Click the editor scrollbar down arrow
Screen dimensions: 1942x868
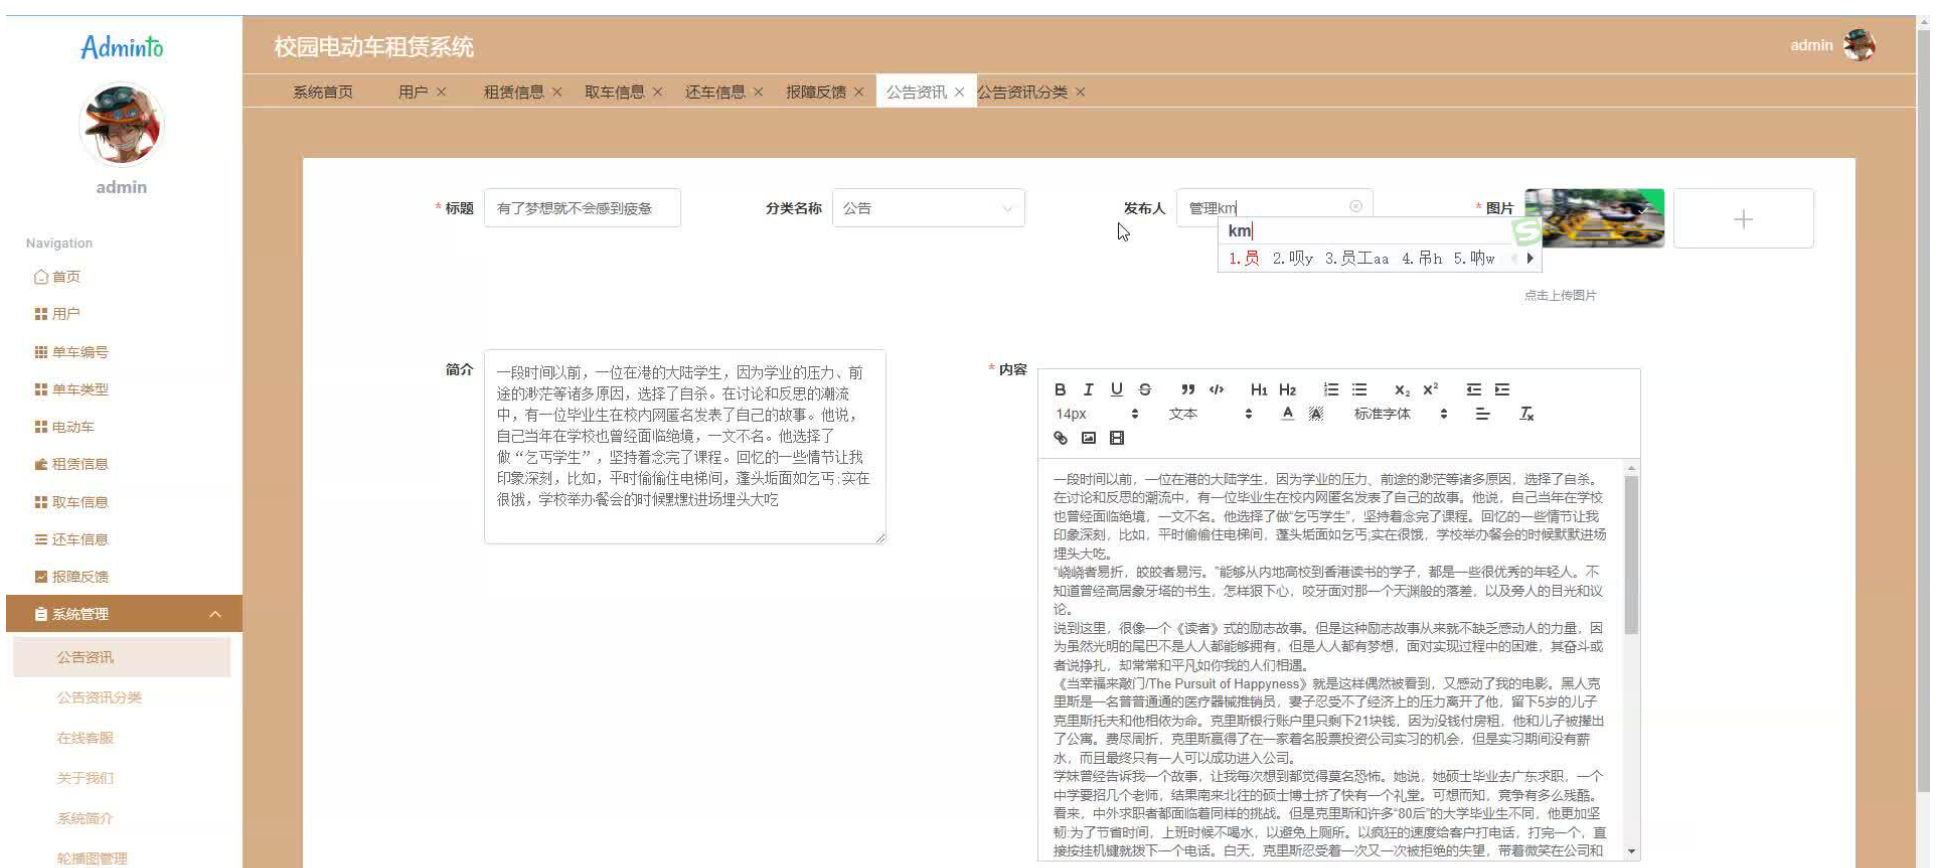pyautogui.click(x=1632, y=852)
